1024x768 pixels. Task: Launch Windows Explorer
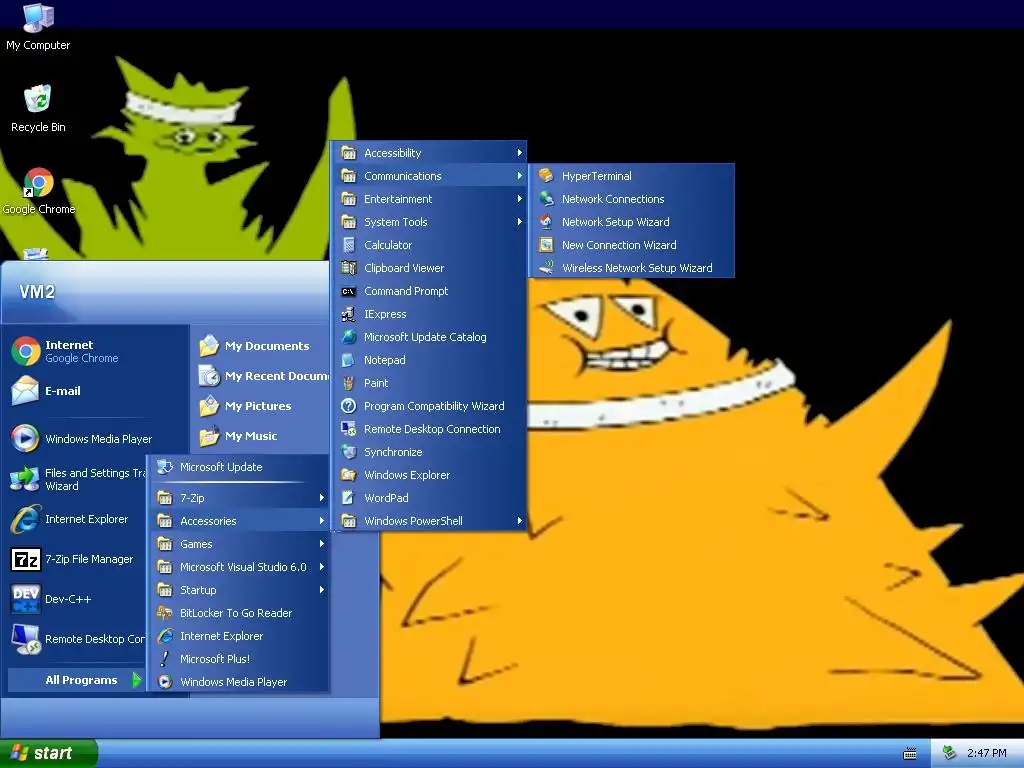pyautogui.click(x=430, y=475)
